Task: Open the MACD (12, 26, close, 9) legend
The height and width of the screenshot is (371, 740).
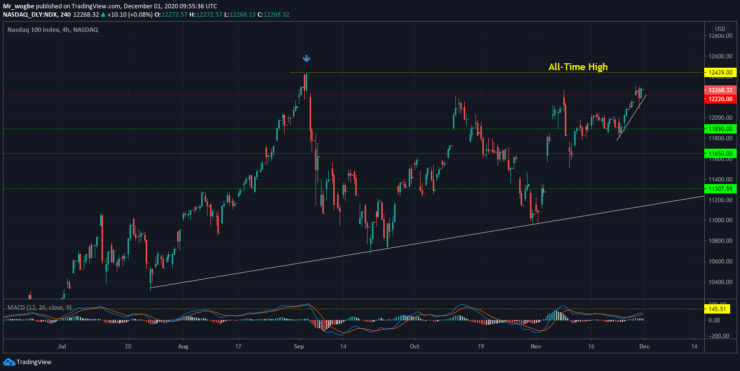Action: point(40,308)
